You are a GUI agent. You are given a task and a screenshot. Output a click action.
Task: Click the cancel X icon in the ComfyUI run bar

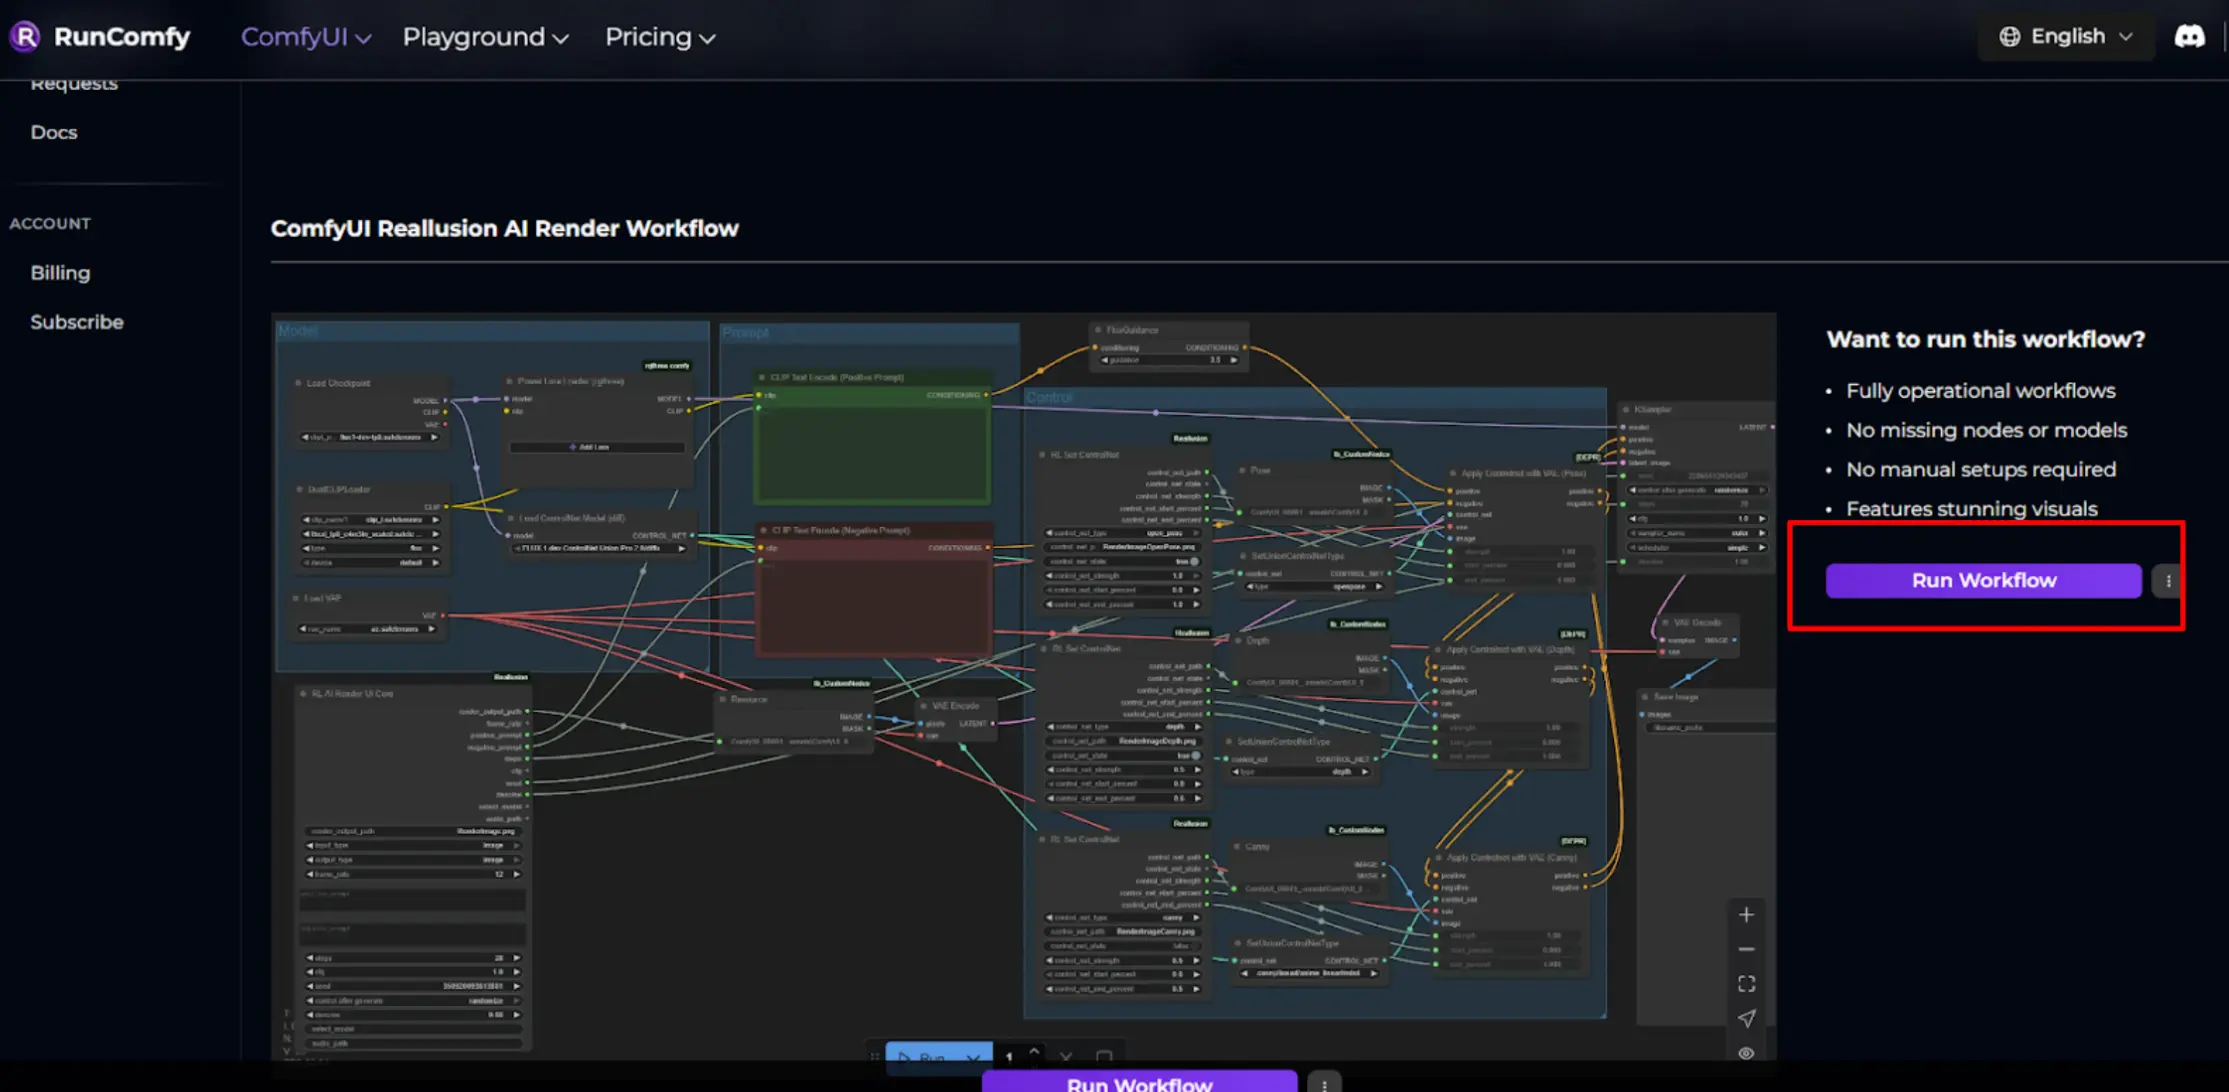point(1066,1056)
